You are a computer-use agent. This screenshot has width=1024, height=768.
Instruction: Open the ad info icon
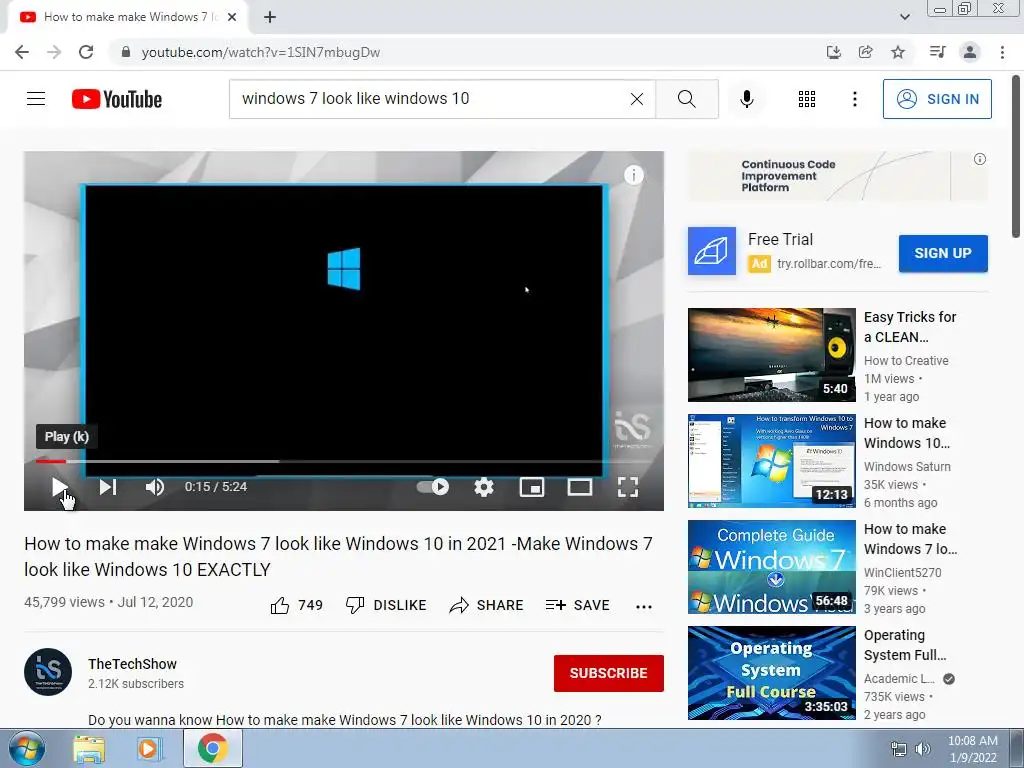(980, 159)
